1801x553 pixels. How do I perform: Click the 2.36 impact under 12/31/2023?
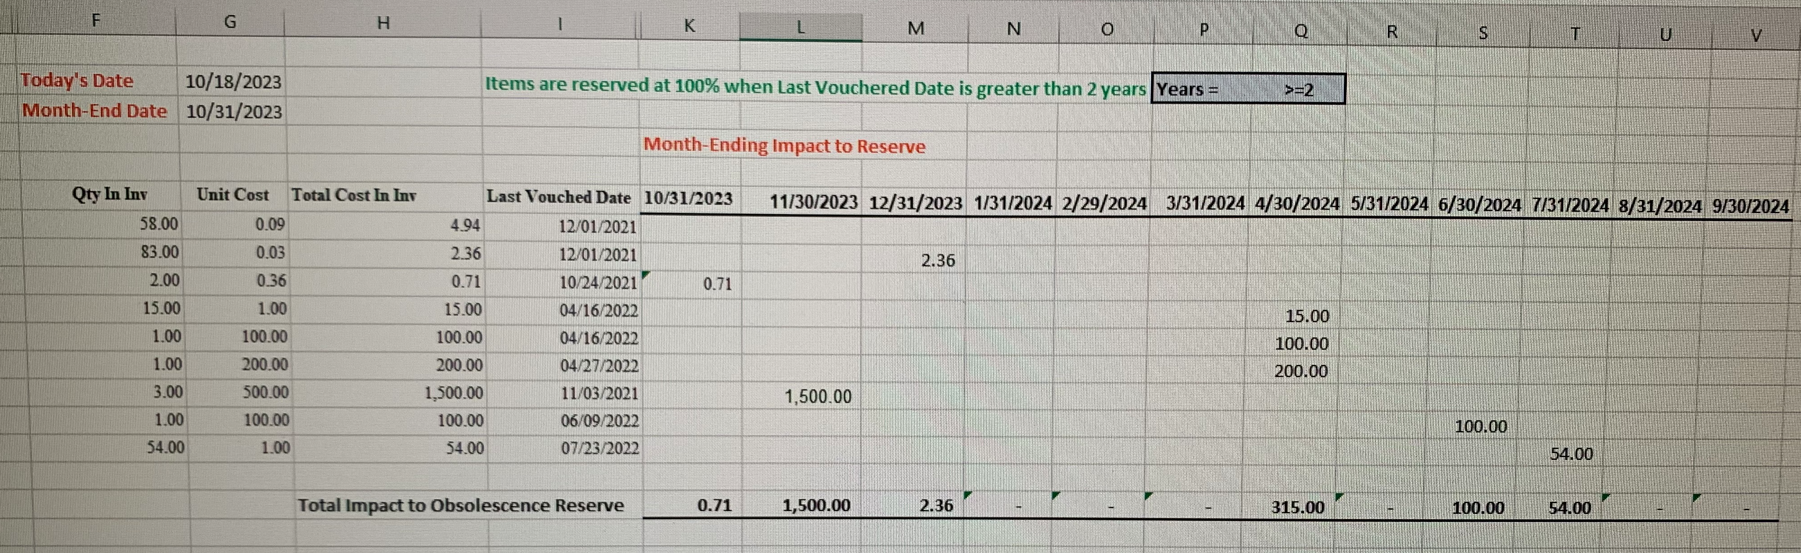[x=938, y=260]
